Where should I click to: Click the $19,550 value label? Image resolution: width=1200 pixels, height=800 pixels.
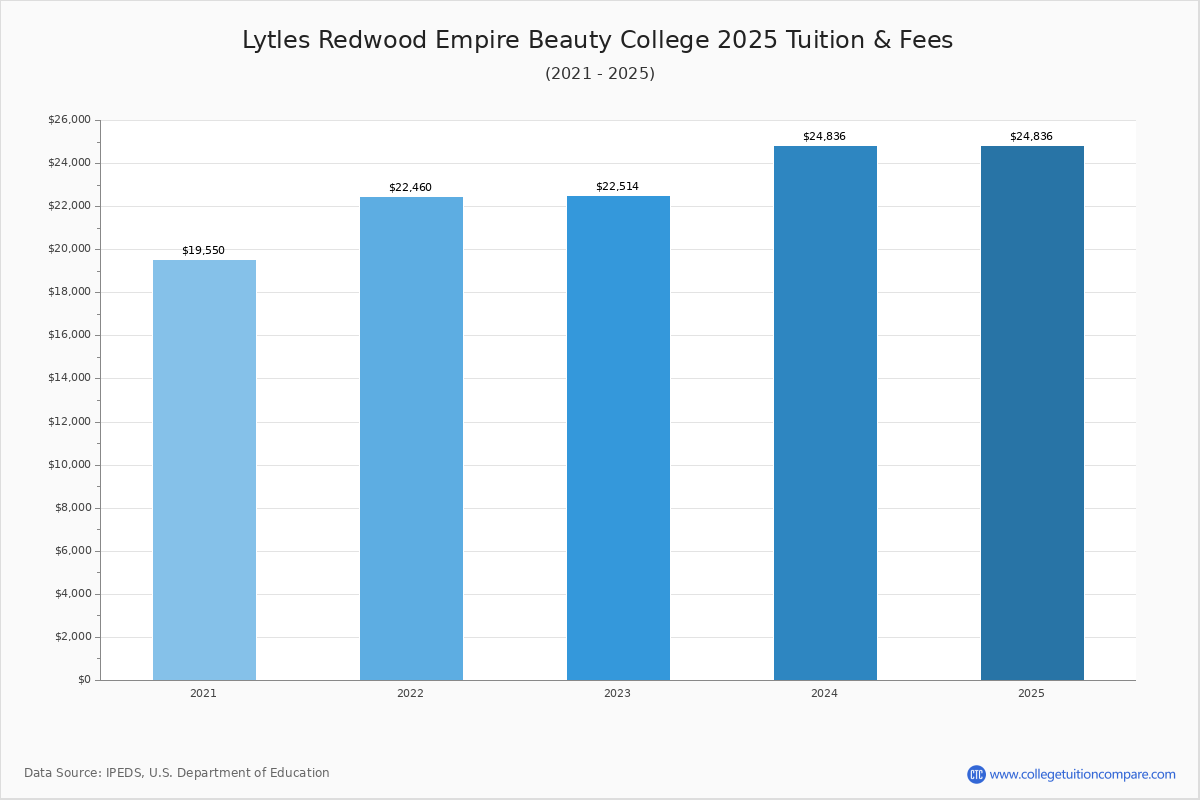pos(203,250)
